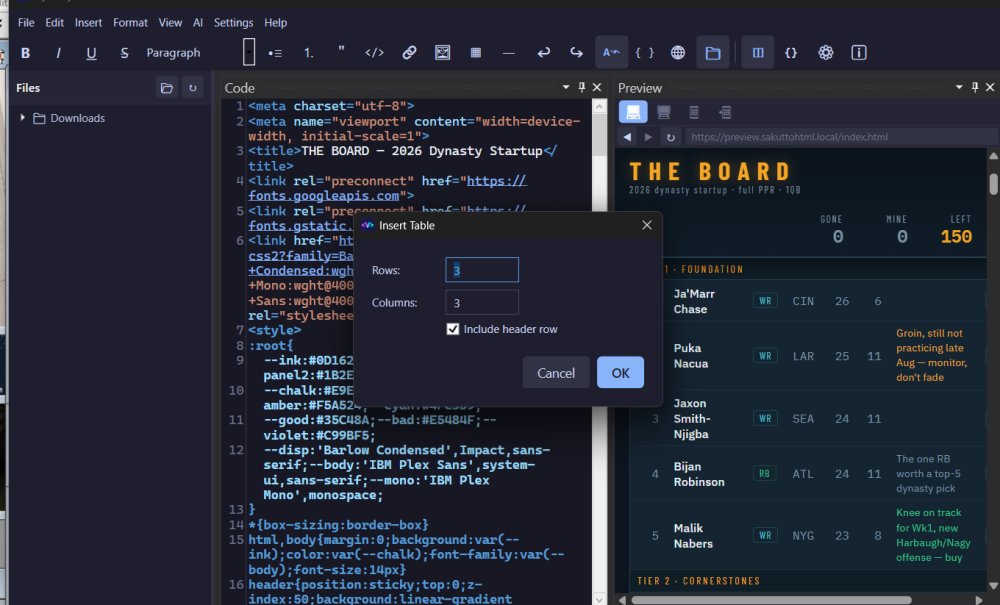The image size is (1000, 605).
Task: Open the Format menu
Action: (x=130, y=22)
